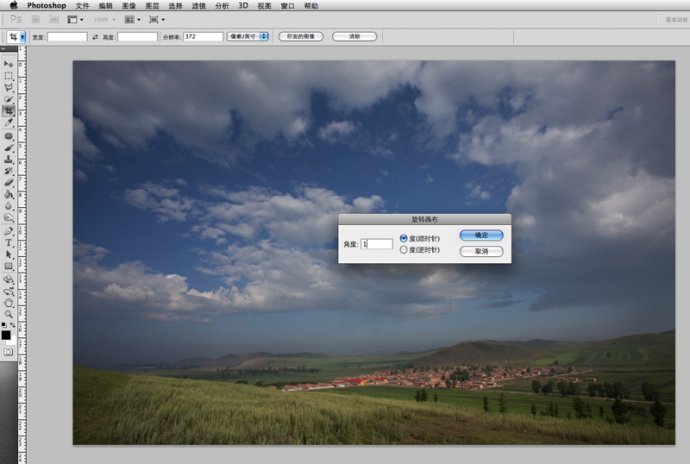The width and height of the screenshot is (690, 464).
Task: Click the foreground color swatch
Action: [6, 333]
